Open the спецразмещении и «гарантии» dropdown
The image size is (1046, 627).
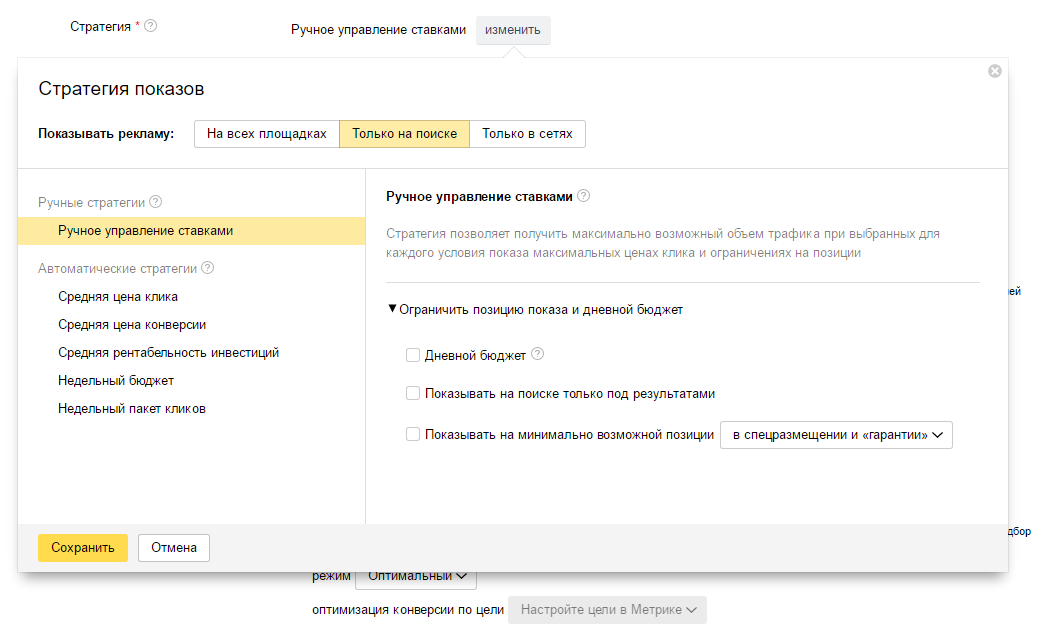coord(836,435)
